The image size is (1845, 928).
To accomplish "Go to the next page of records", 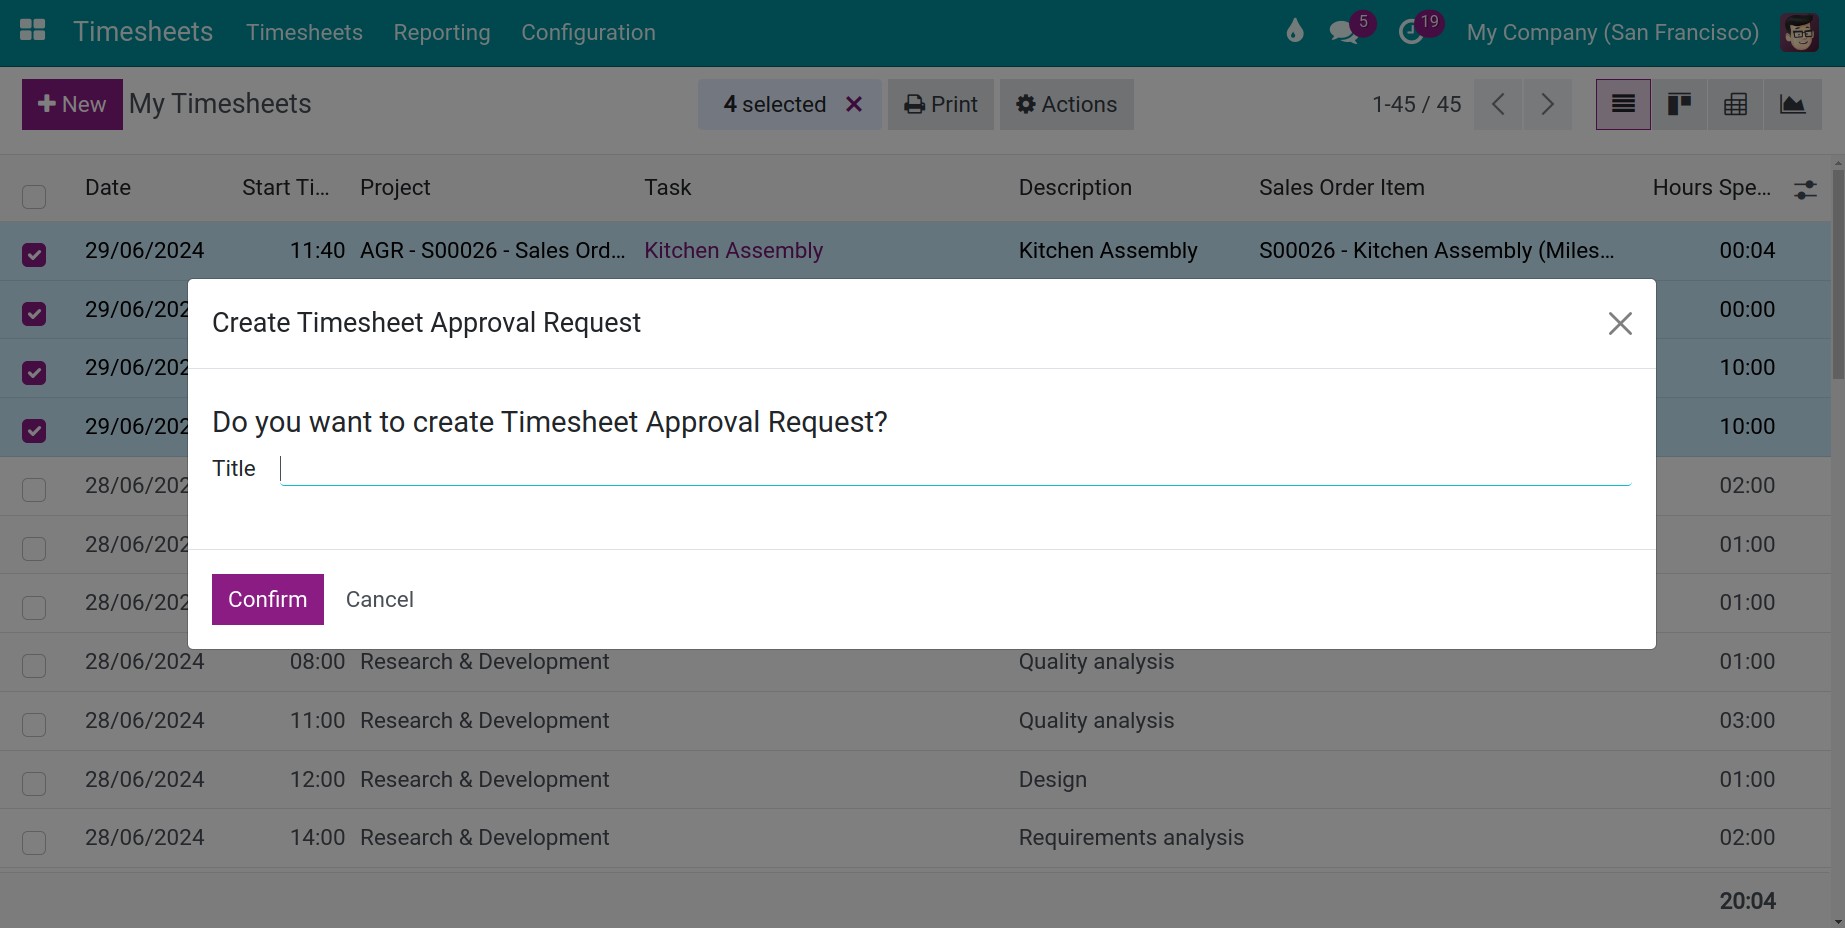I will [x=1547, y=104].
